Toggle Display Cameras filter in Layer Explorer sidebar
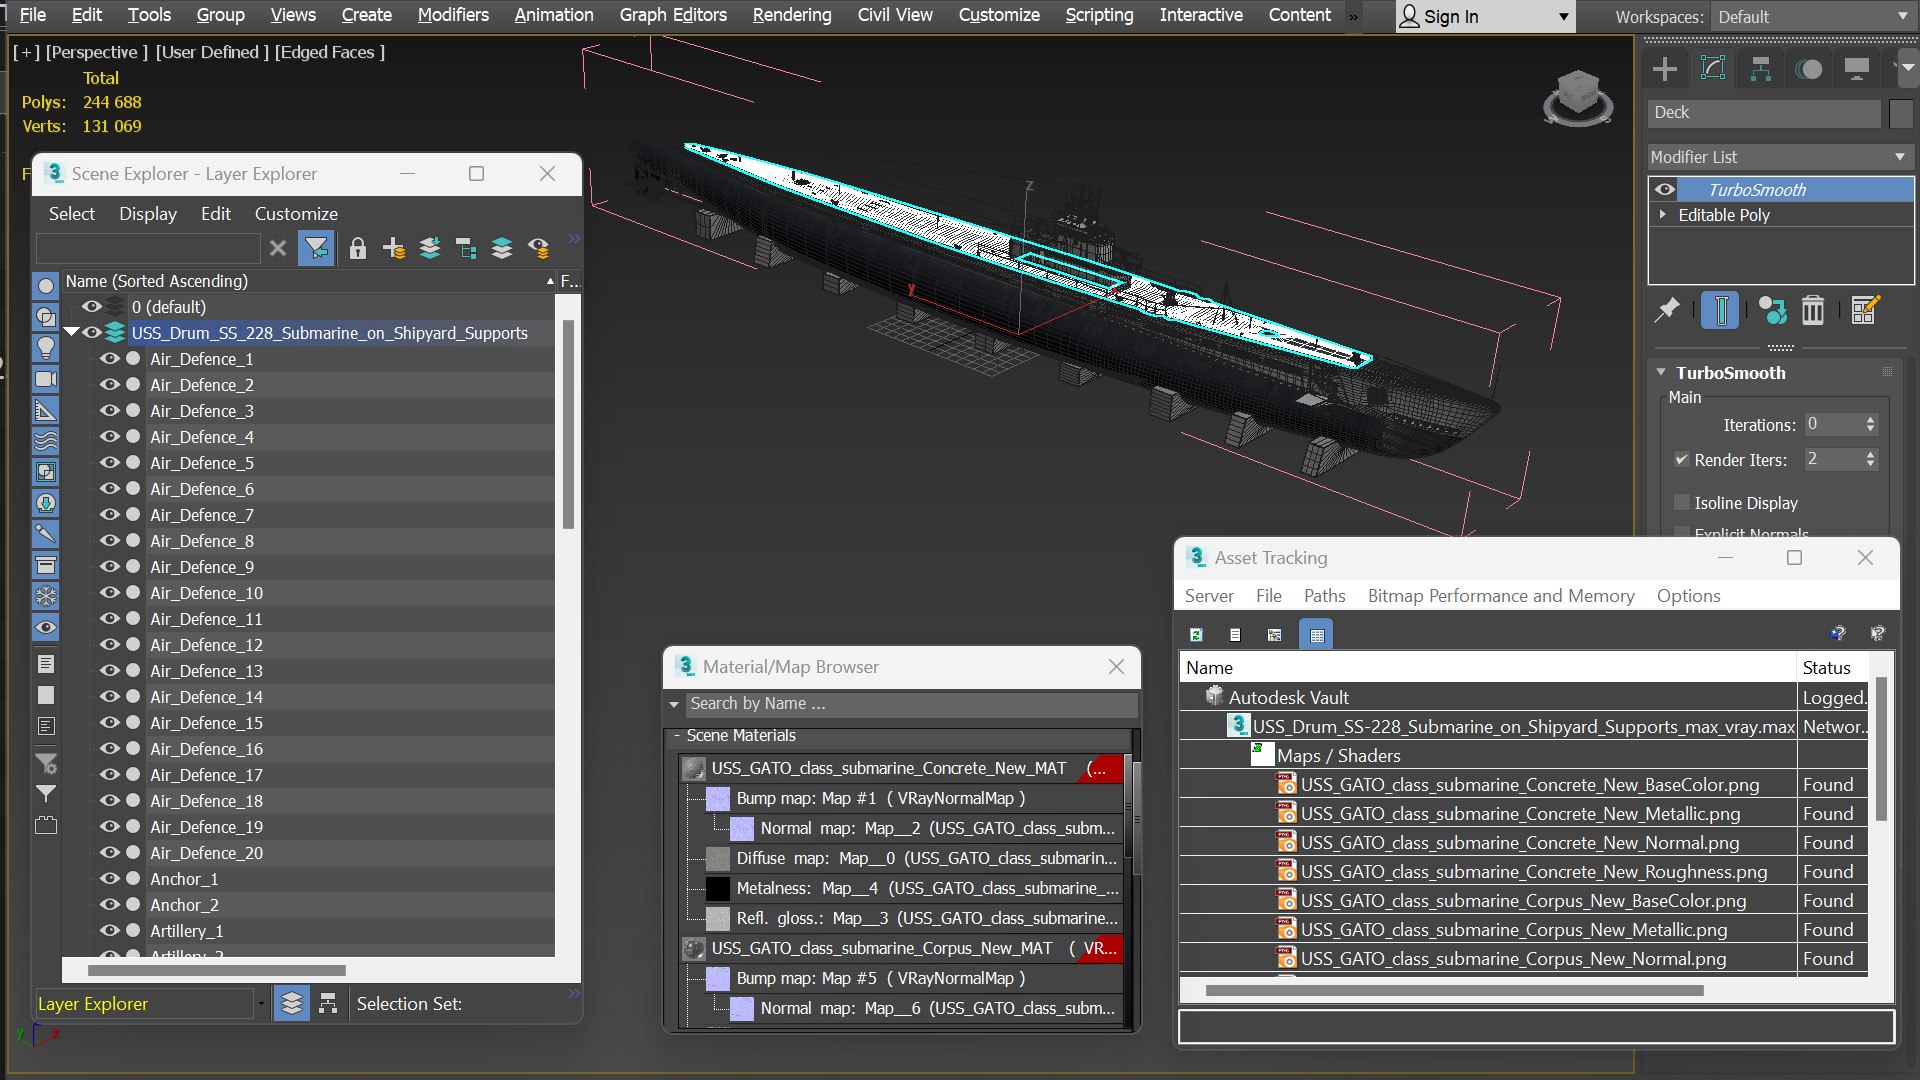Image resolution: width=1920 pixels, height=1080 pixels. pos(46,379)
